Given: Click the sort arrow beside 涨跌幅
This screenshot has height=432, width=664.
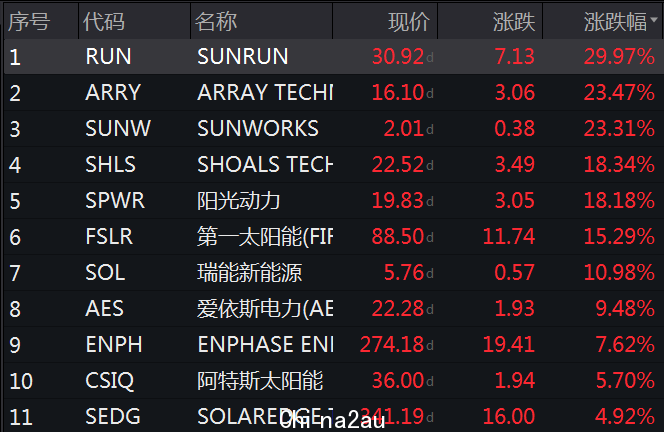Looking at the screenshot, I should pos(654,19).
